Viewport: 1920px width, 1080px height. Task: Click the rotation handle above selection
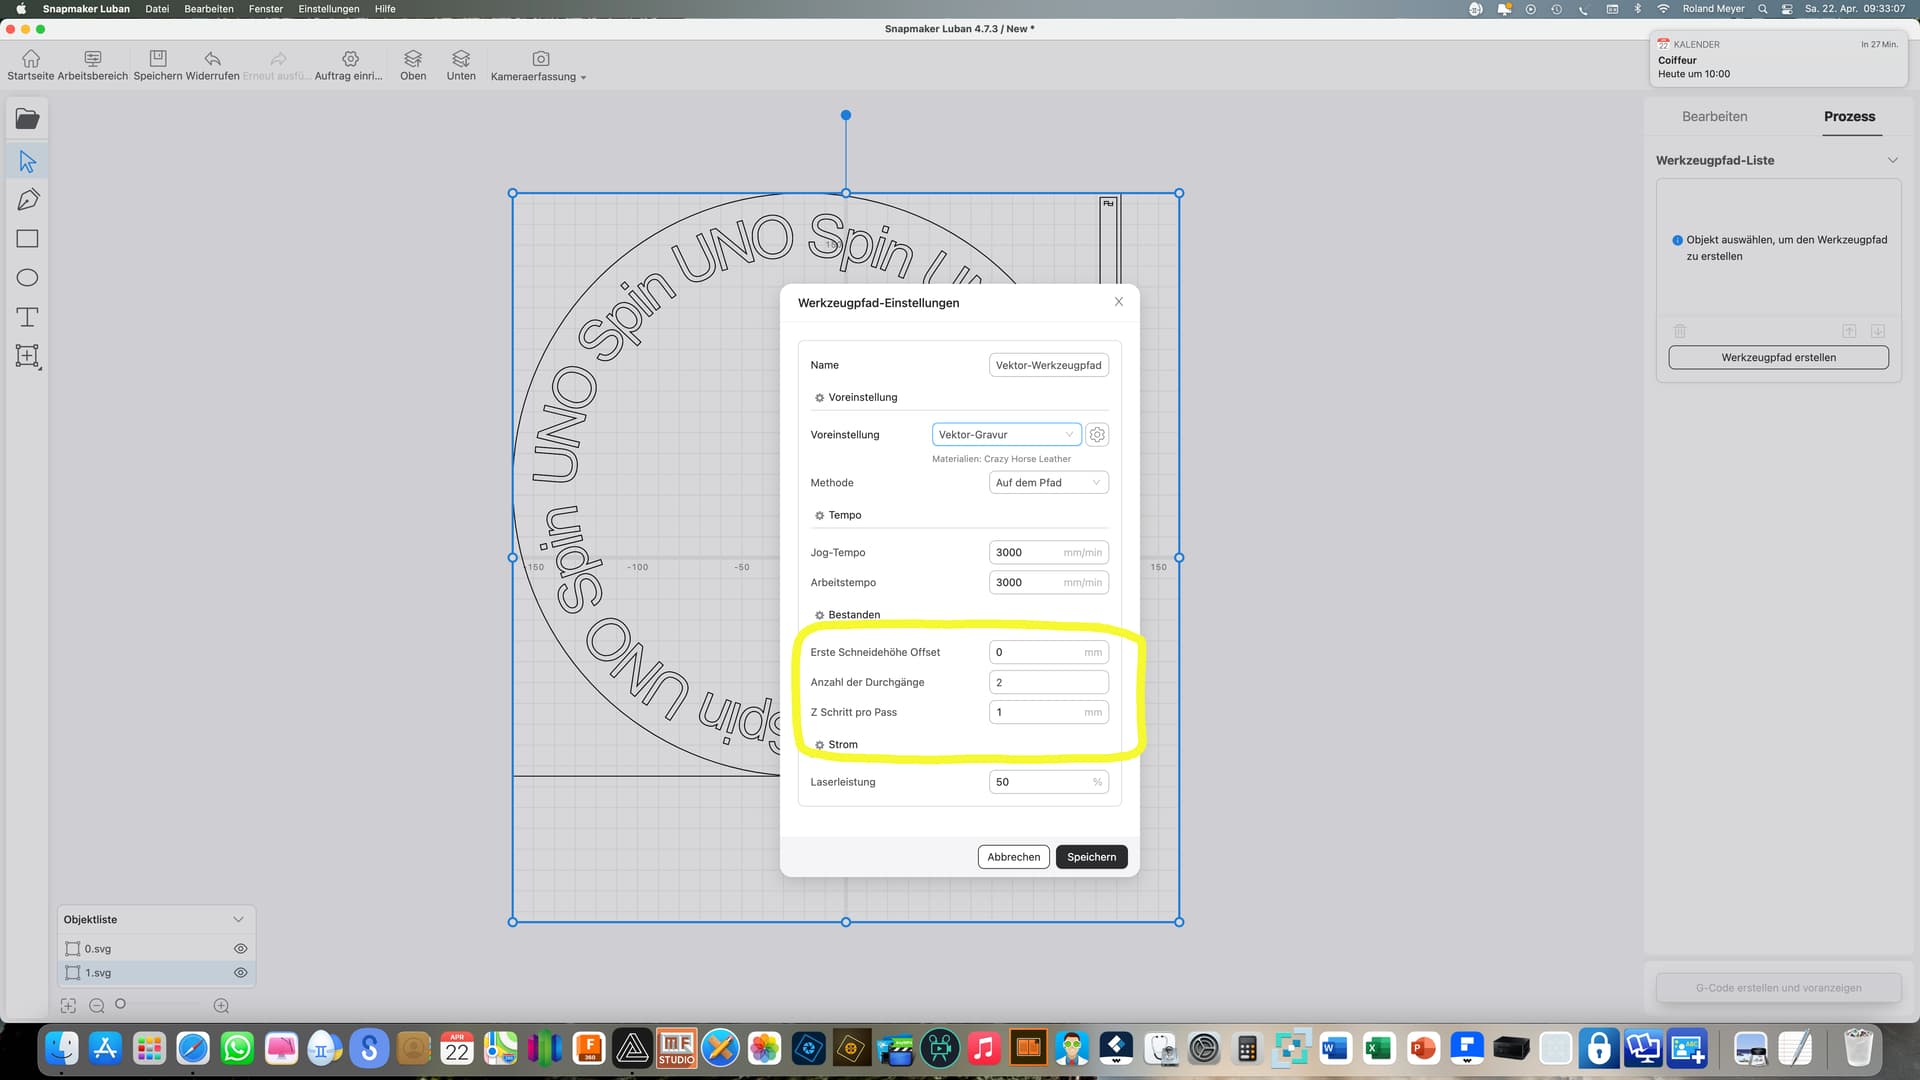tap(846, 115)
